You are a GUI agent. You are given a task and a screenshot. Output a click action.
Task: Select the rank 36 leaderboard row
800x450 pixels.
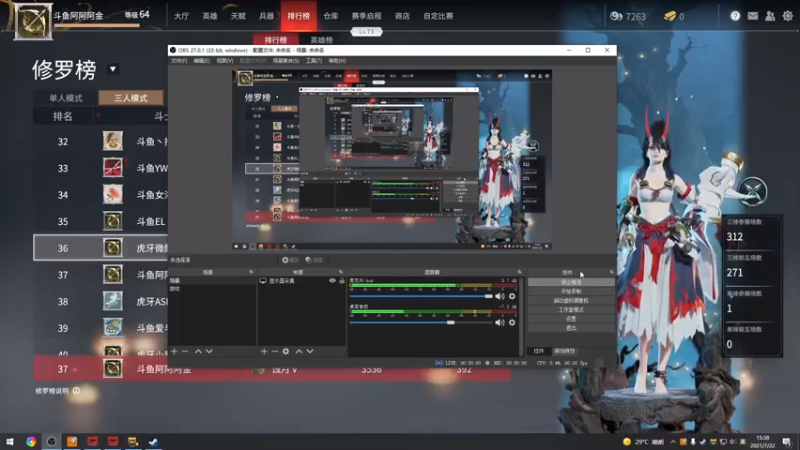click(101, 248)
